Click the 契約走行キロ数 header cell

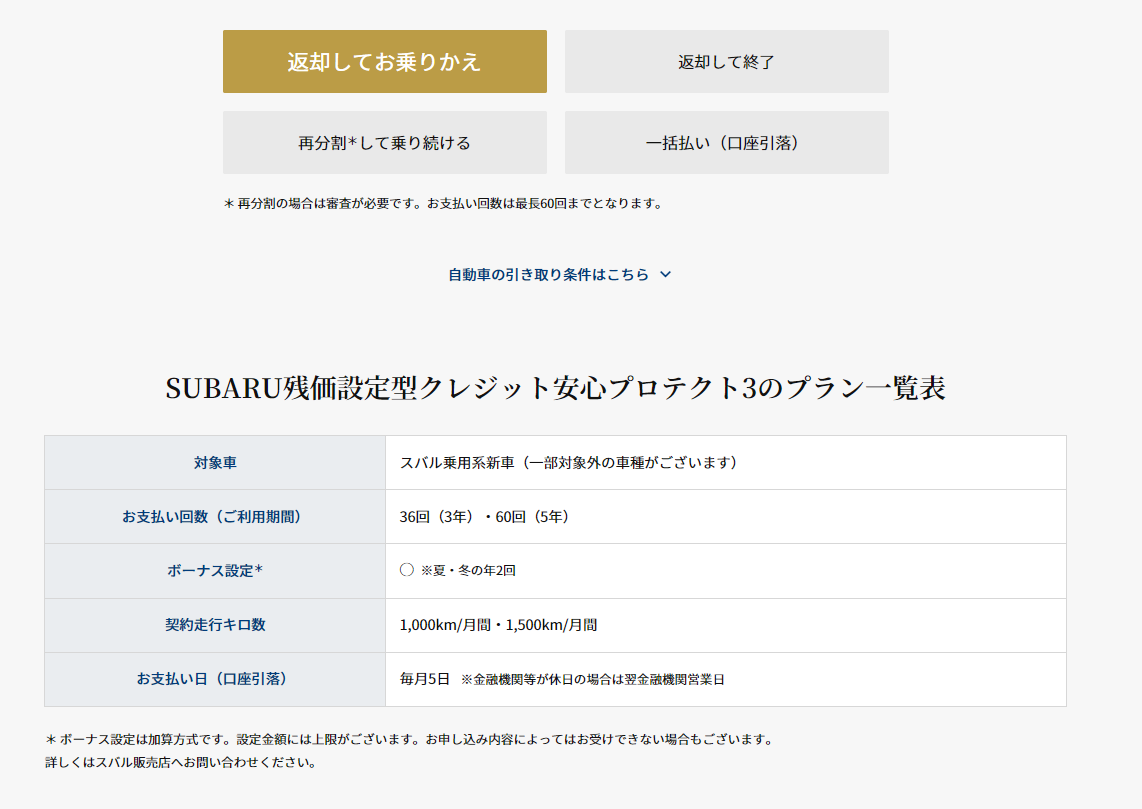coord(215,625)
